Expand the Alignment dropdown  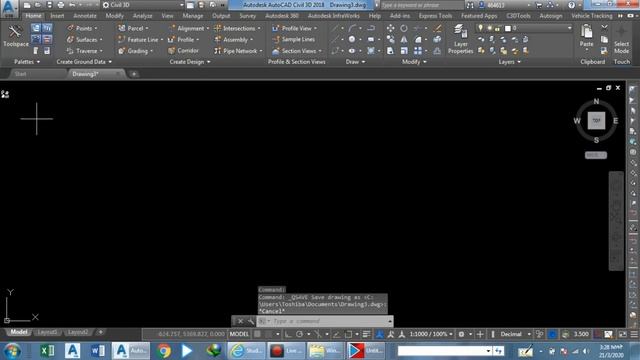pyautogui.click(x=207, y=29)
